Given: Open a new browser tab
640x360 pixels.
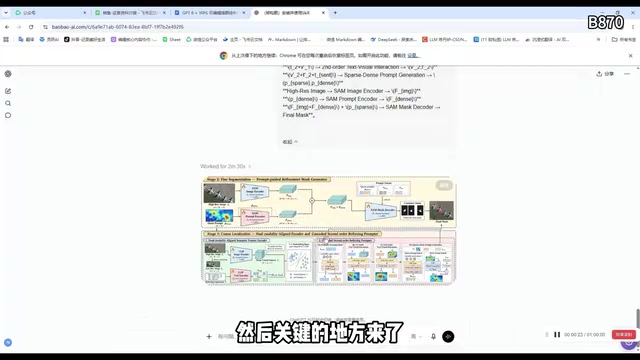Looking at the screenshot, I should point(335,13).
